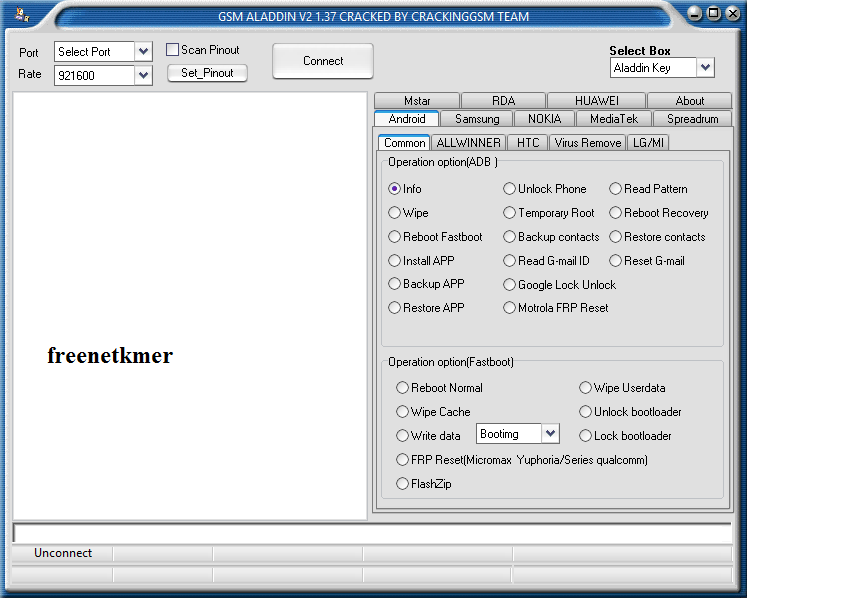Open the Samsung tab
This screenshot has height=598, width=844.
click(x=477, y=118)
